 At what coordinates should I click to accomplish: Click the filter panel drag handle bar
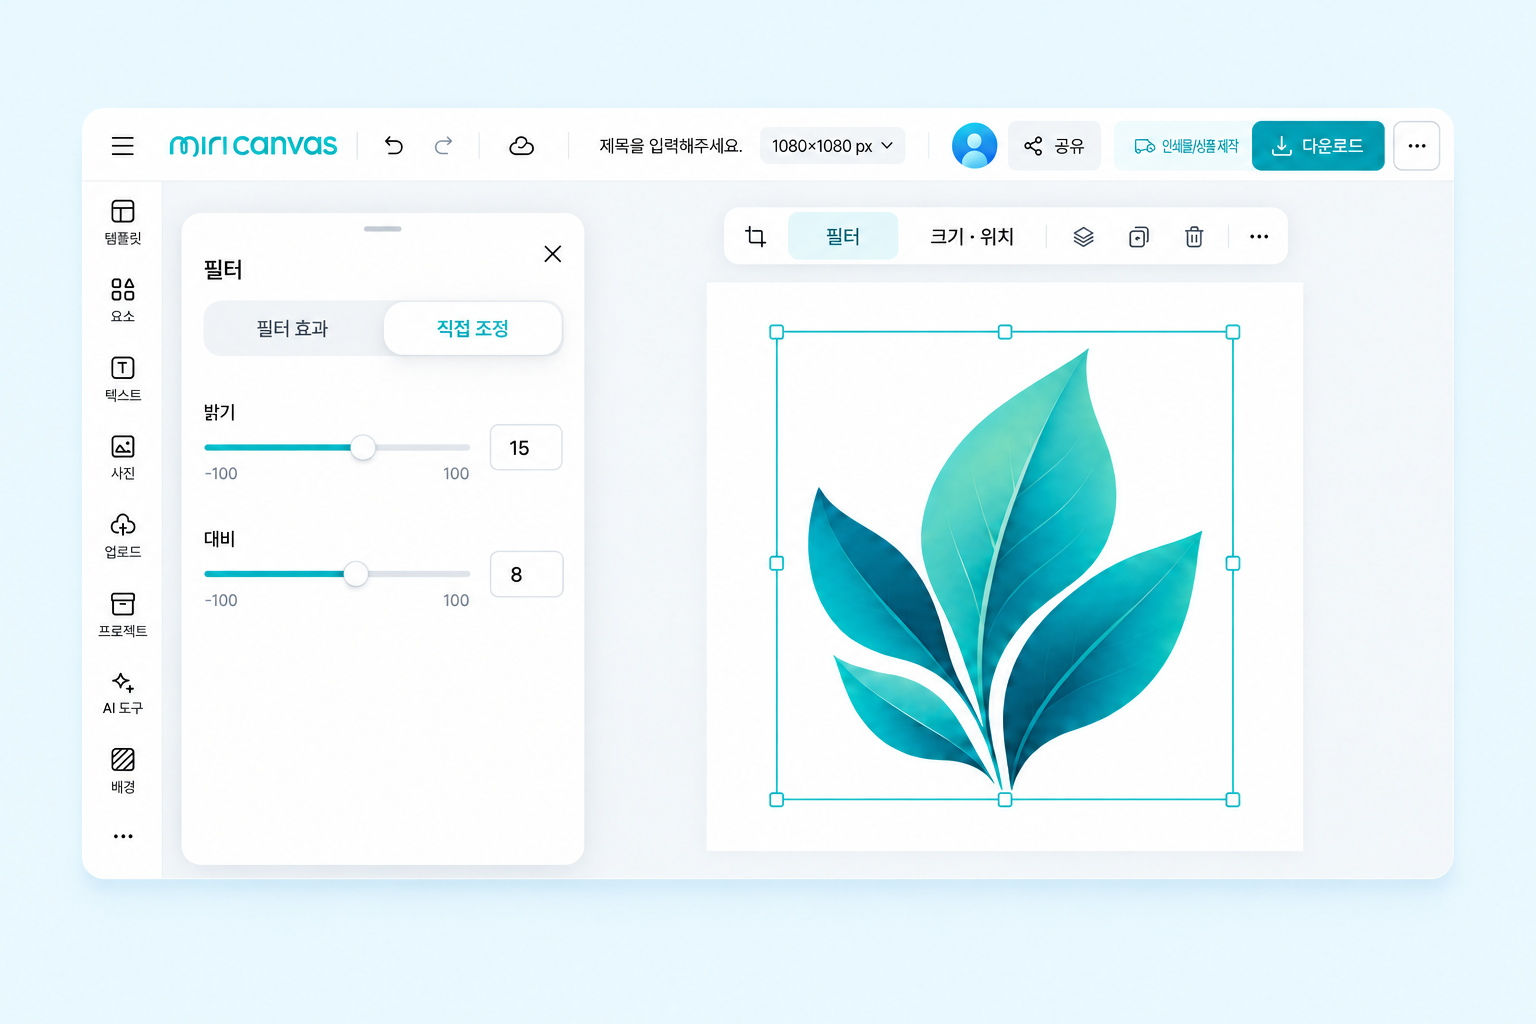[x=383, y=229]
